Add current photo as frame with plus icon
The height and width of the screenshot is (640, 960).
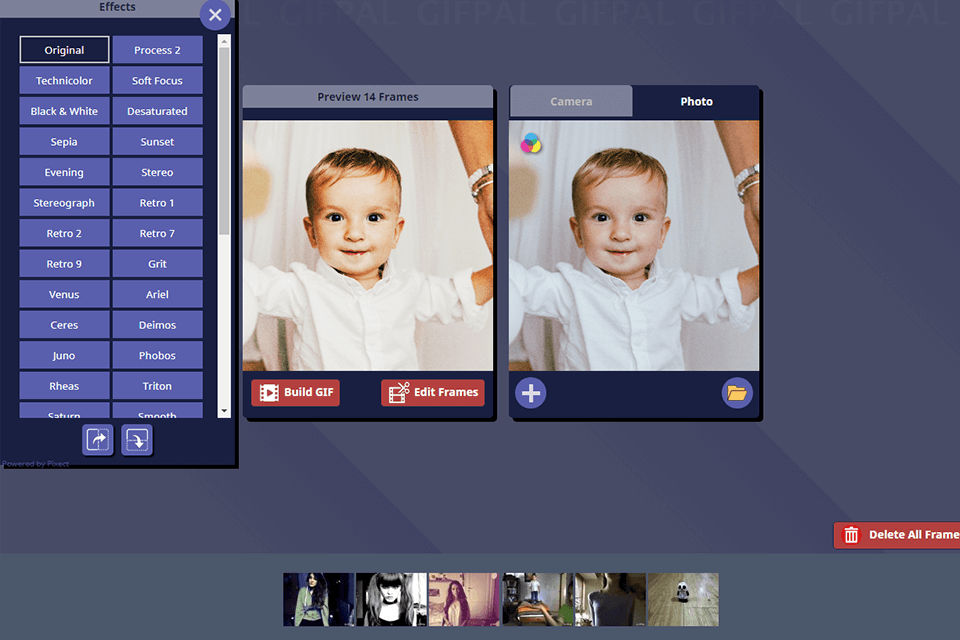click(531, 393)
